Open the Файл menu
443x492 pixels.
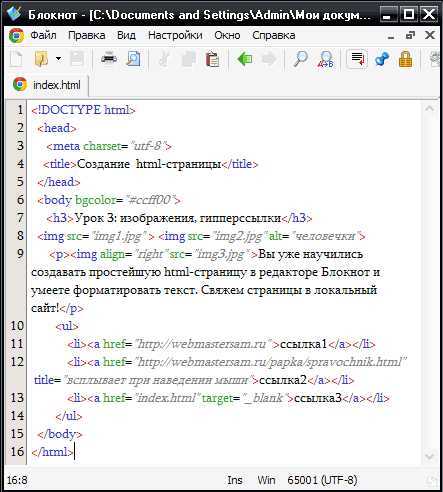[x=43, y=35]
